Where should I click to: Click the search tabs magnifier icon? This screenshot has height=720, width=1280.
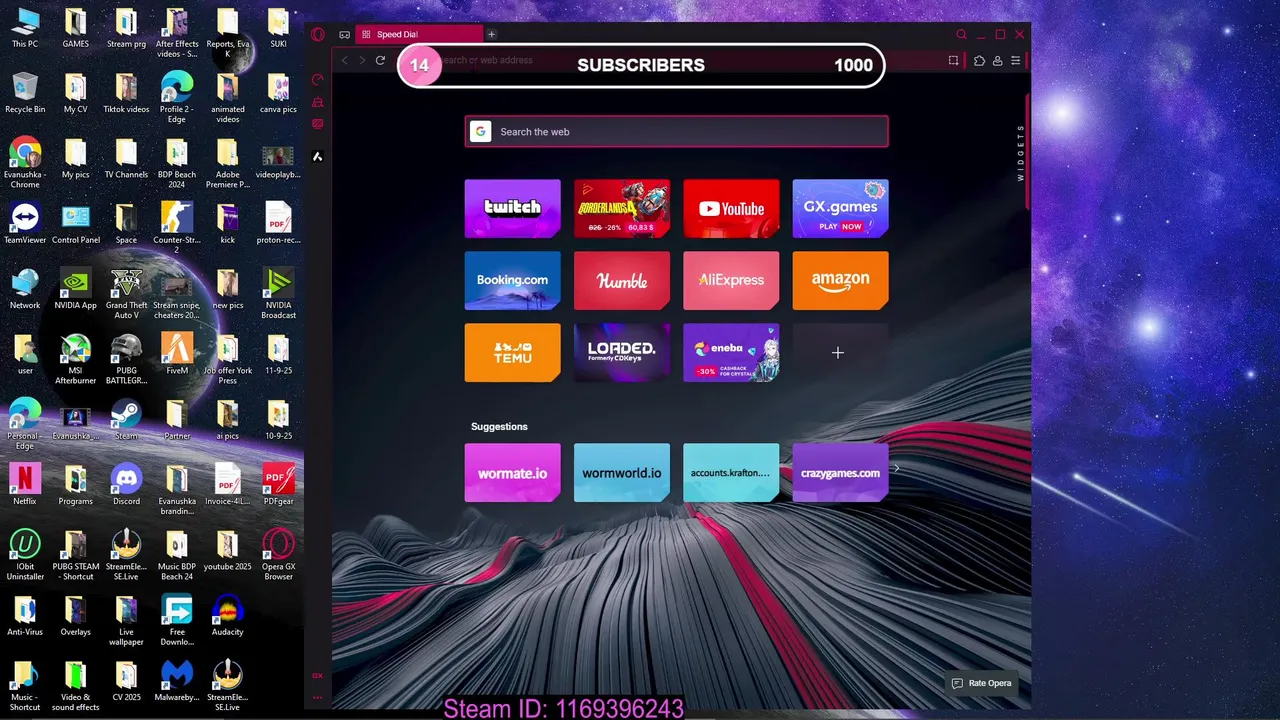962,34
